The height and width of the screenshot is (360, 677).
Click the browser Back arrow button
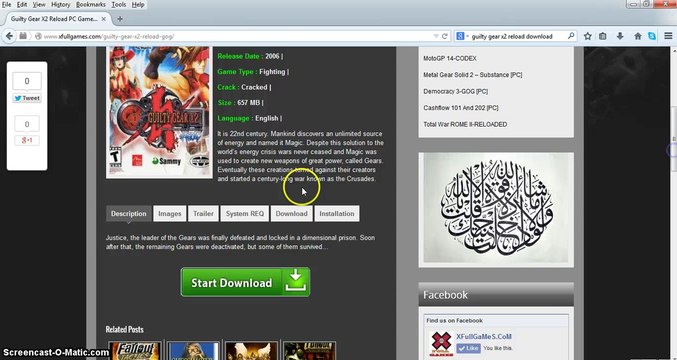(x=9, y=36)
